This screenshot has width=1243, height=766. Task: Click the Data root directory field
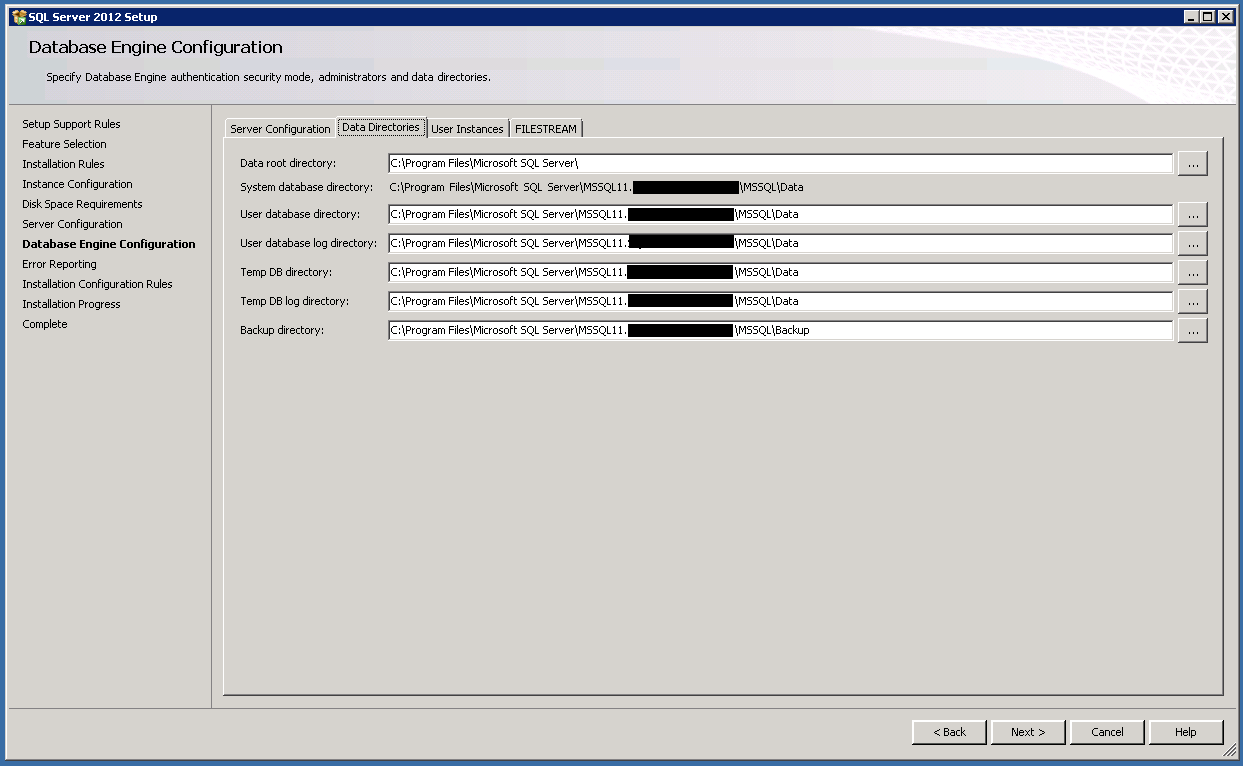[780, 163]
